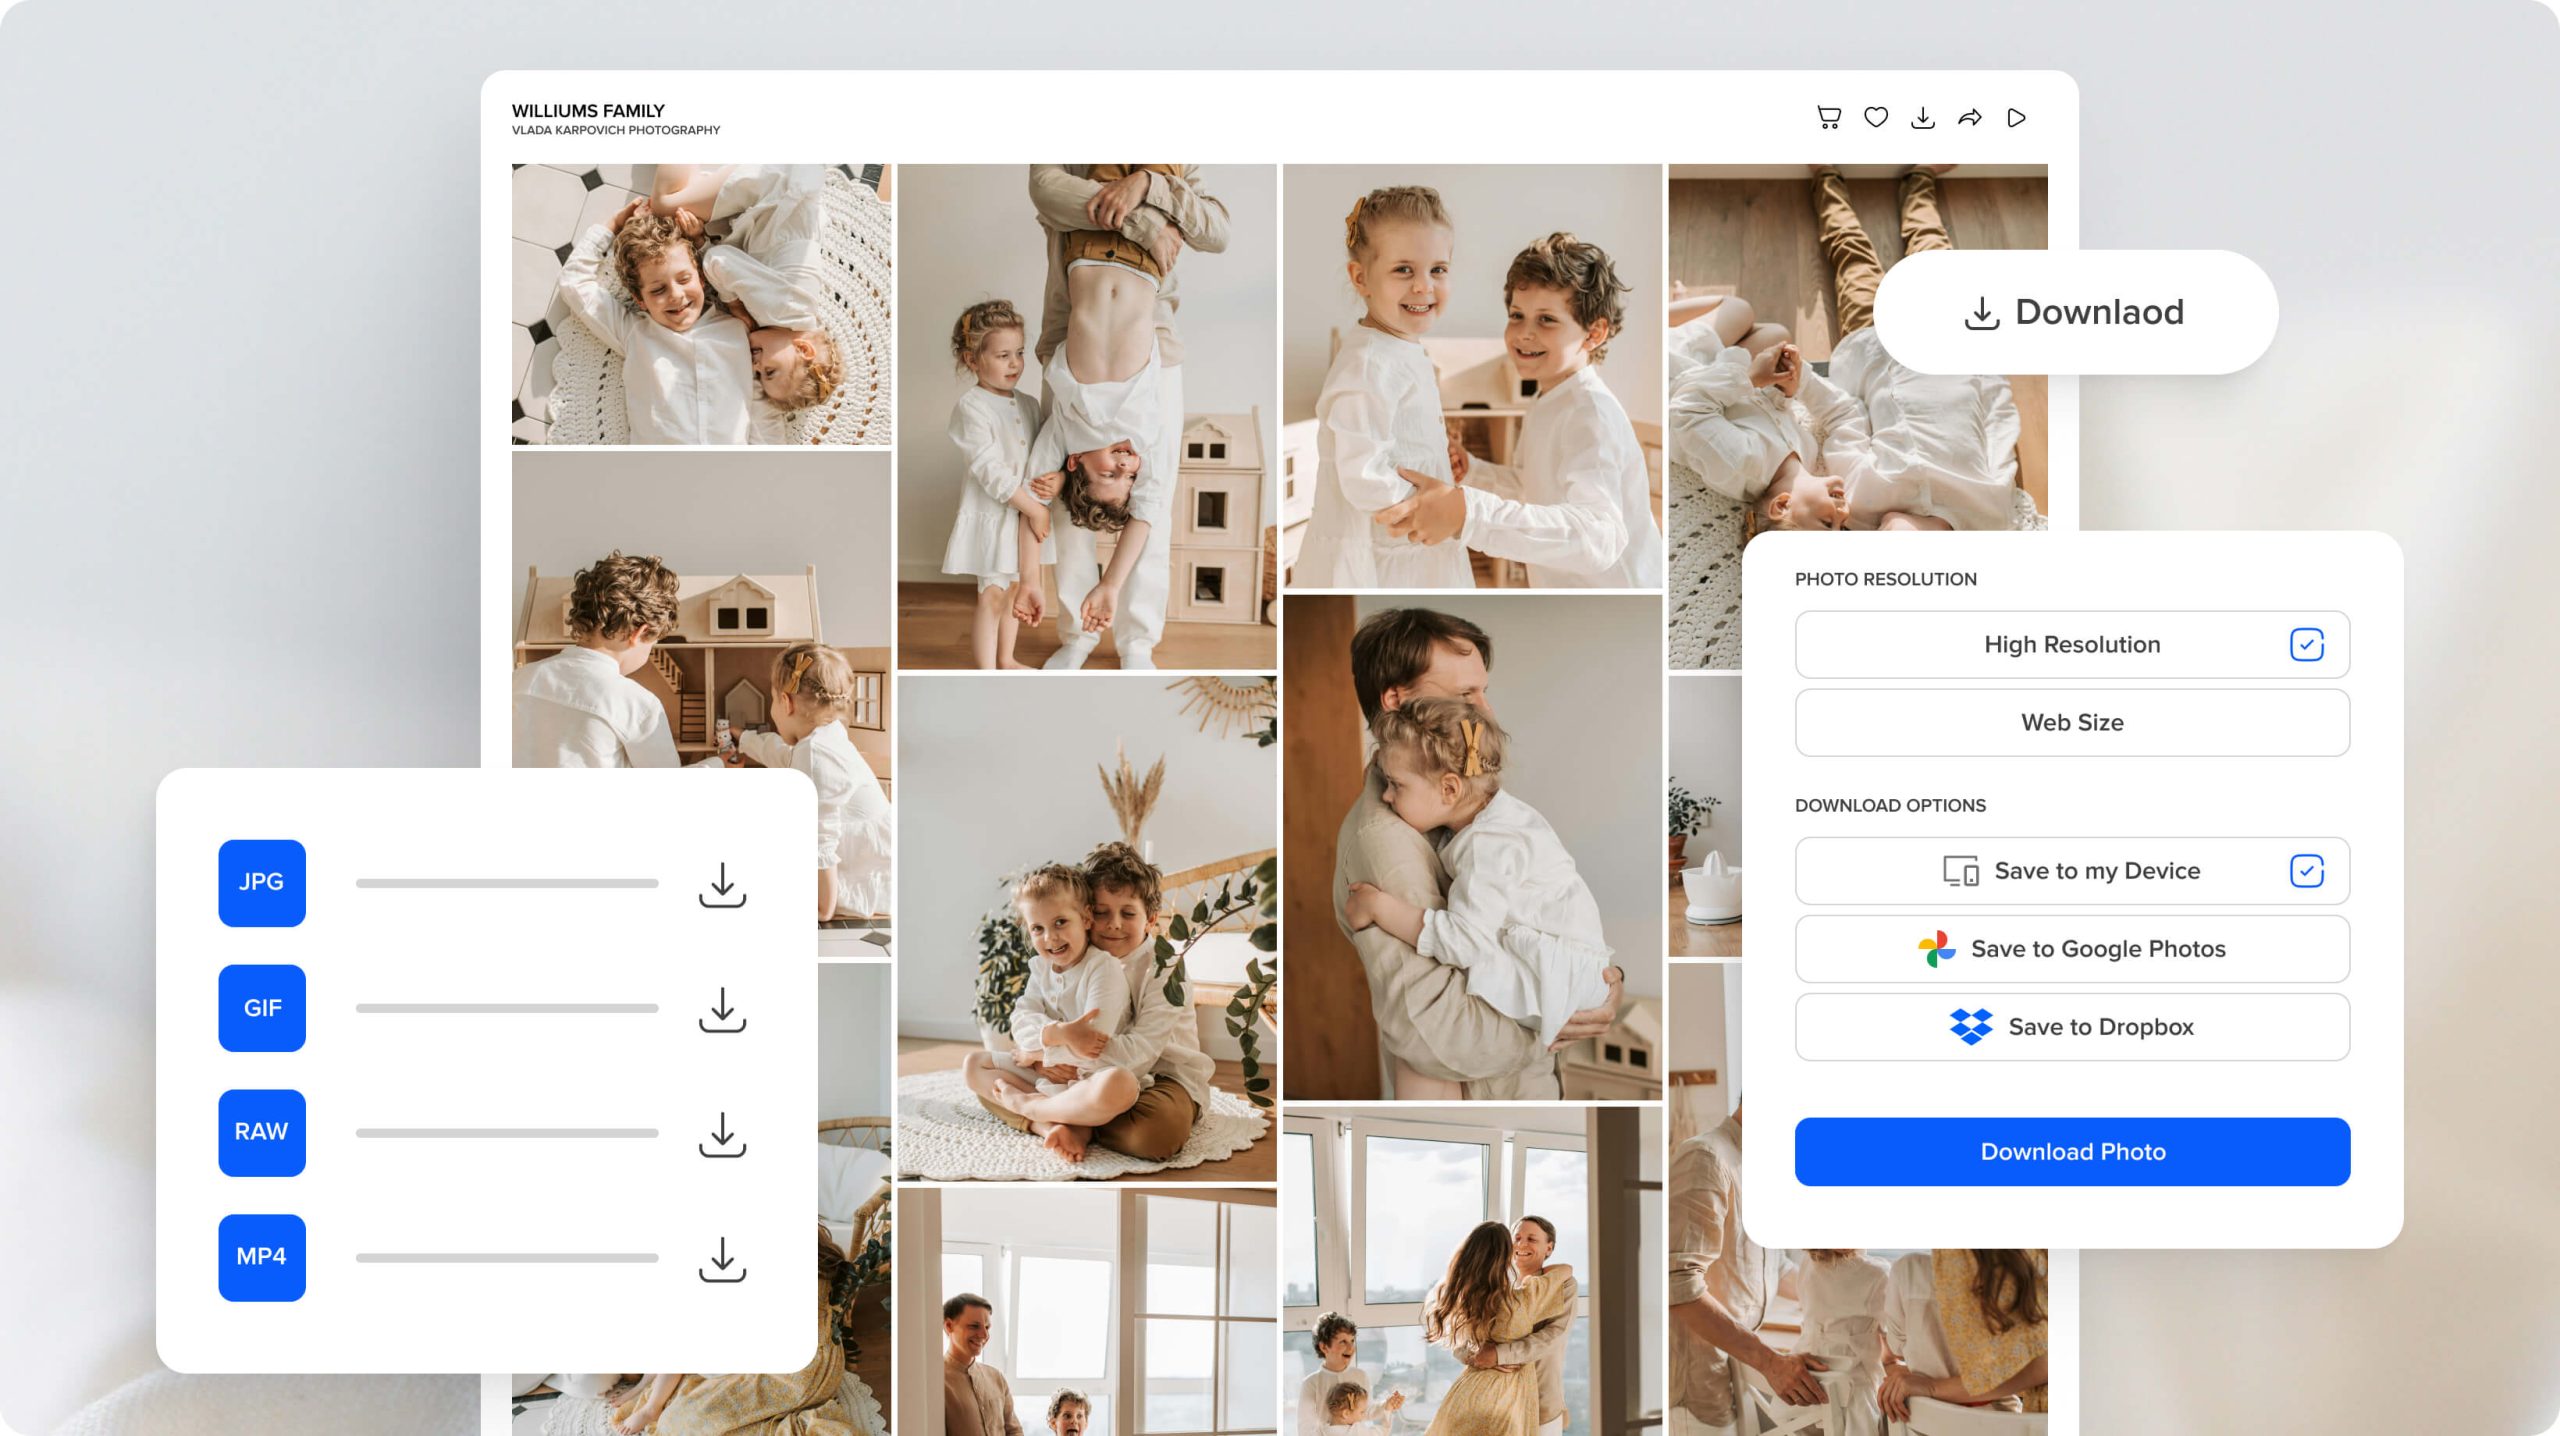Click download icon next to GIF
2560x1436 pixels.
pyautogui.click(x=722, y=1009)
